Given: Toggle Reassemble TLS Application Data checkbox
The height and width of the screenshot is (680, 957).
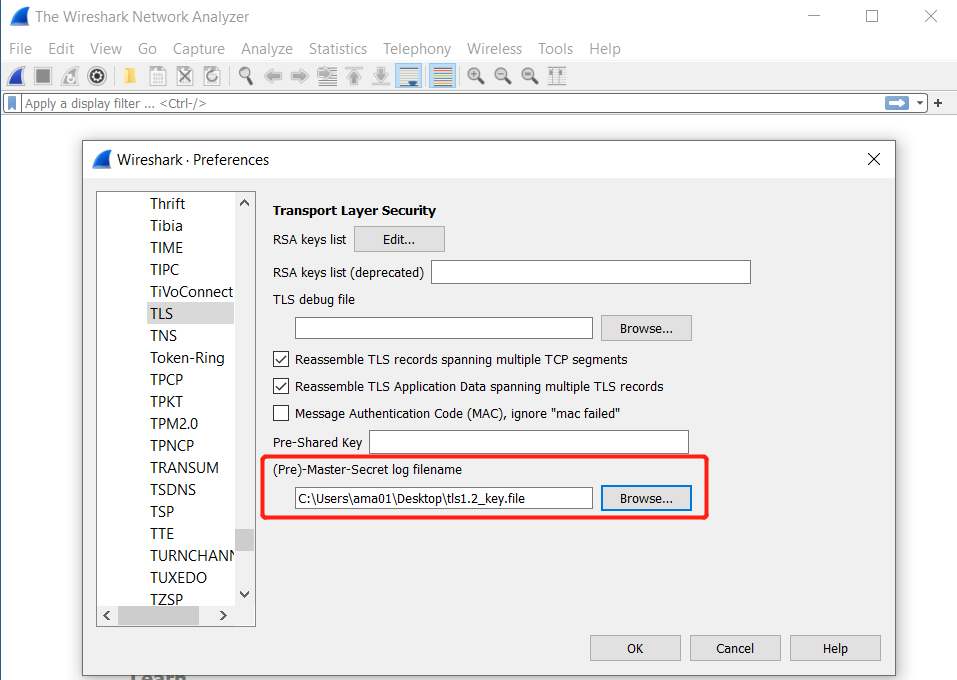Looking at the screenshot, I should click(x=281, y=386).
